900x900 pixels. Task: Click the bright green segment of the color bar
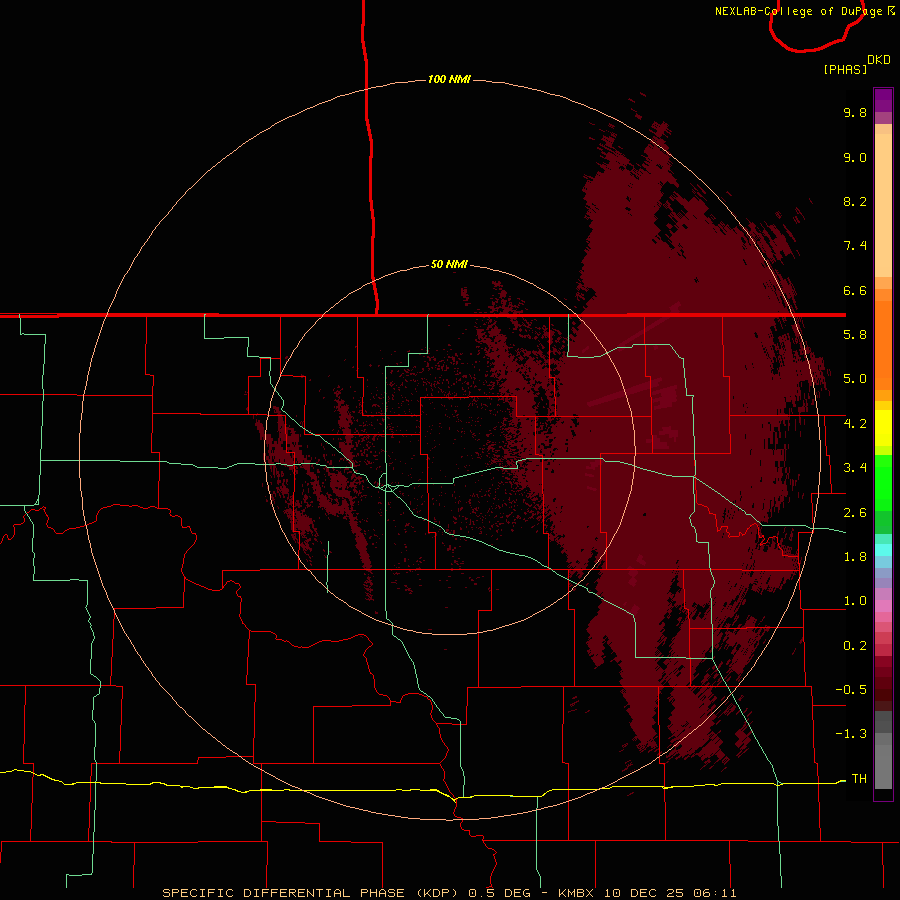point(883,482)
